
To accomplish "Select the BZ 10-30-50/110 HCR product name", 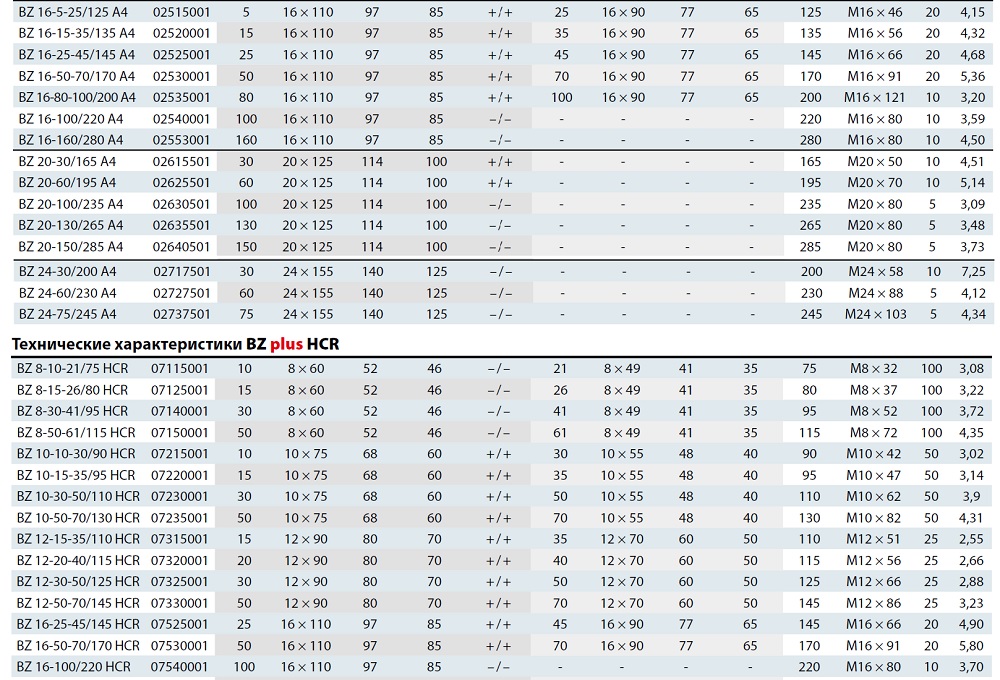I will pos(78,497).
